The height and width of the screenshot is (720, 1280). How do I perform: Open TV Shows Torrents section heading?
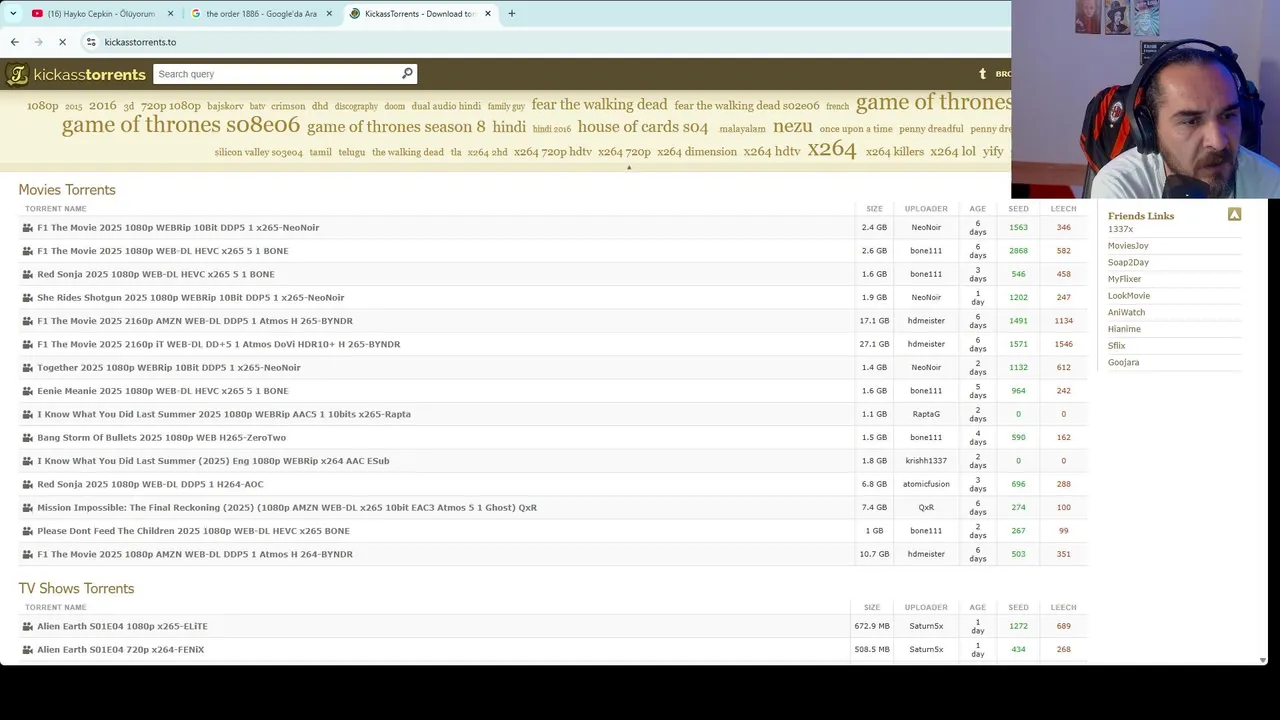click(76, 589)
